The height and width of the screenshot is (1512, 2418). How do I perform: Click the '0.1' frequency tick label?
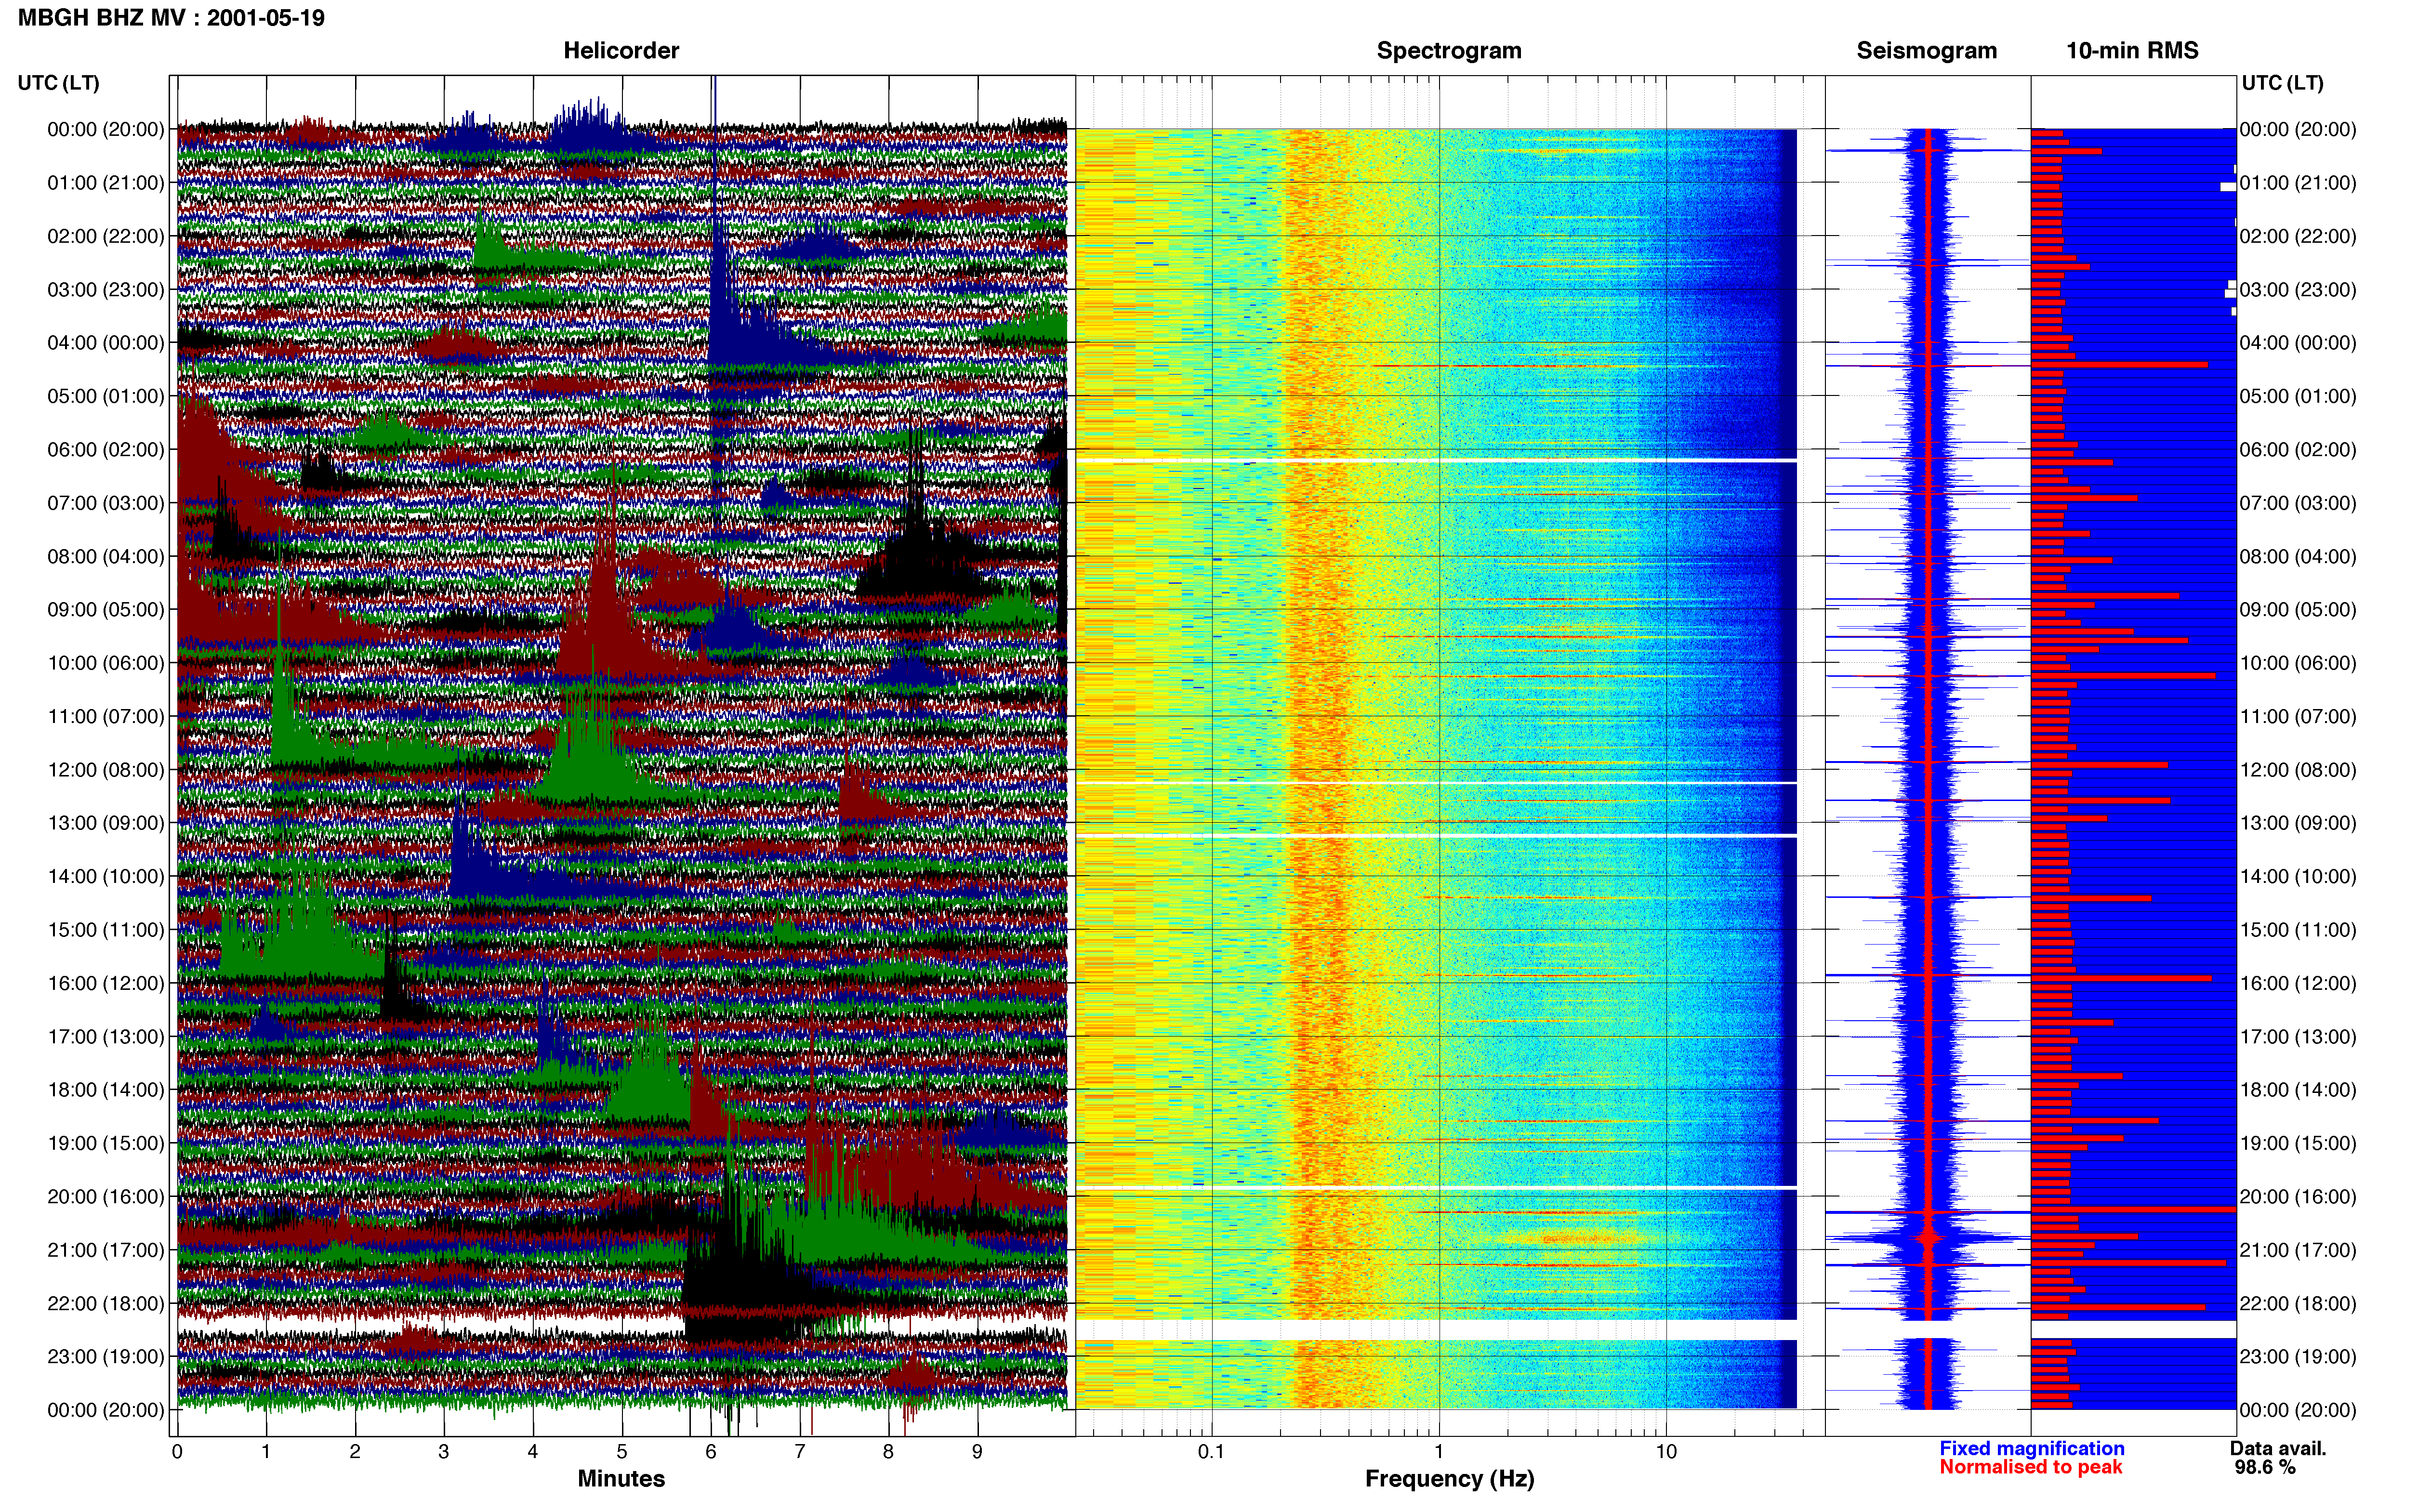(x=1211, y=1452)
